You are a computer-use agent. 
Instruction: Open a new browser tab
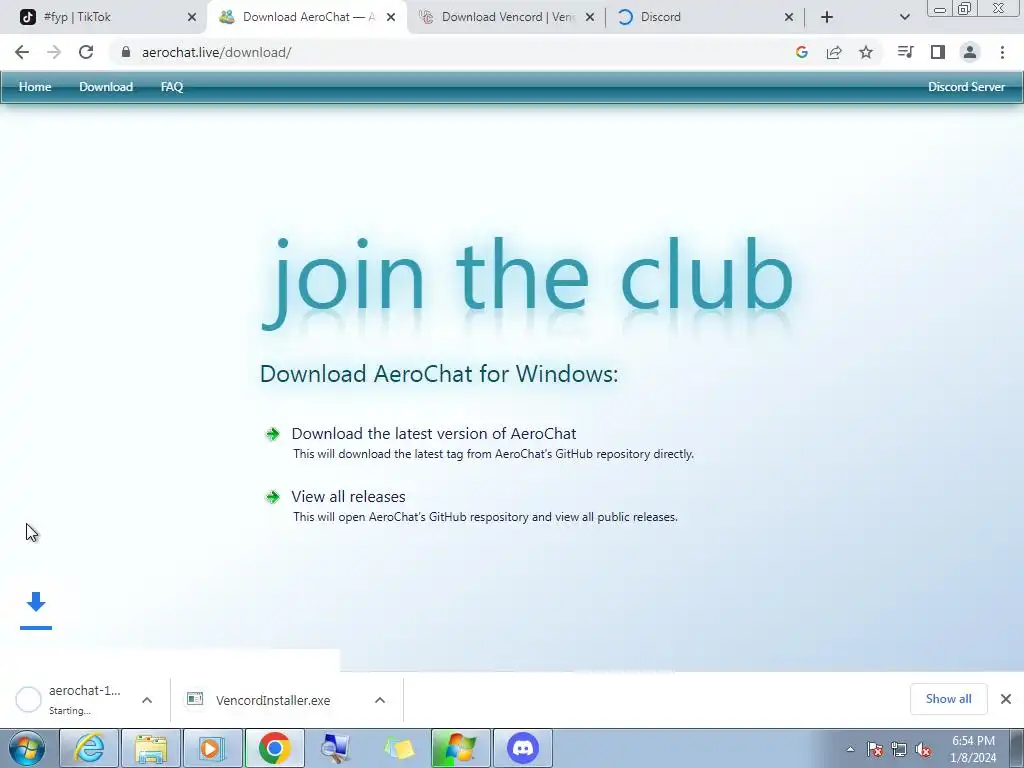(x=827, y=17)
